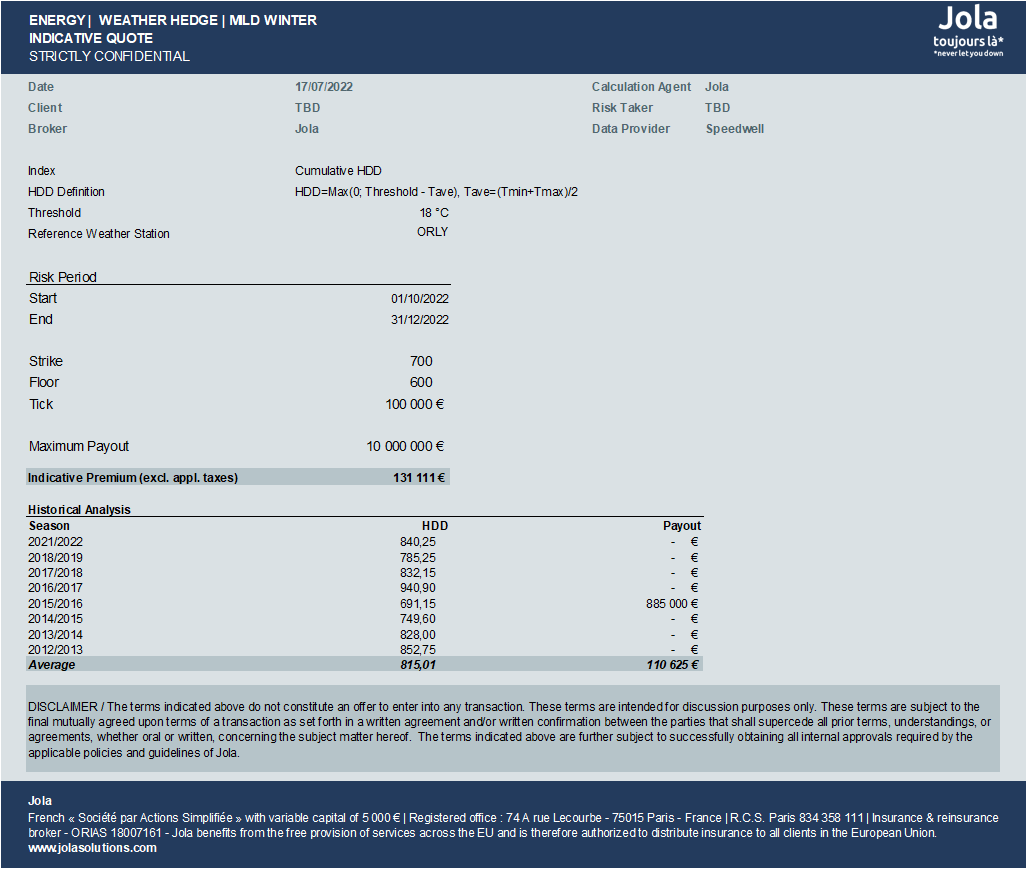Click Indicative Premium amount 131 111 €
This screenshot has width=1027, height=869.
tap(419, 478)
